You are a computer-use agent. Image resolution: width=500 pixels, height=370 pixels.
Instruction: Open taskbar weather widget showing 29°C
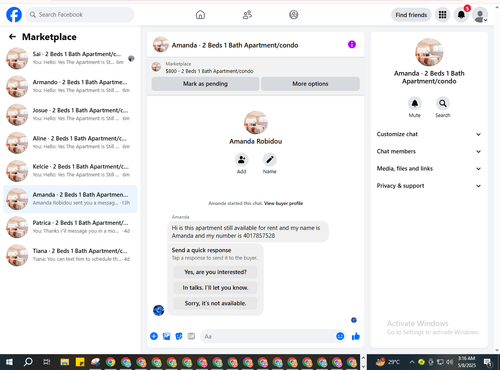(387, 362)
